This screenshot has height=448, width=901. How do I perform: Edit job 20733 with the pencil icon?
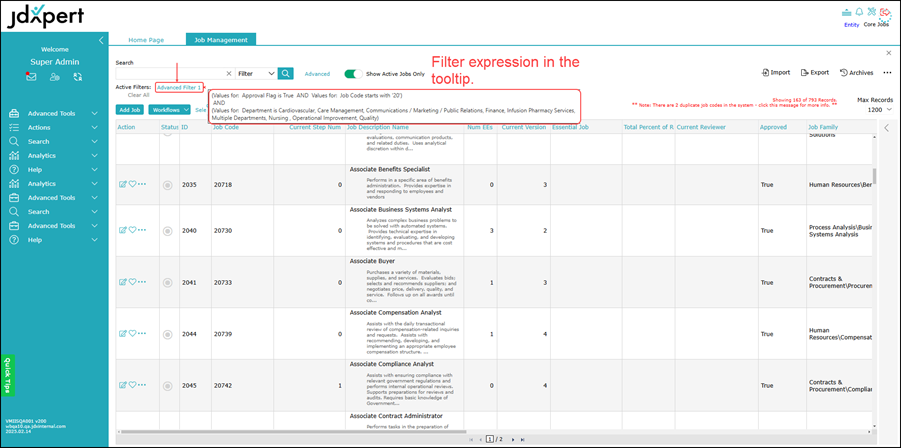(122, 282)
